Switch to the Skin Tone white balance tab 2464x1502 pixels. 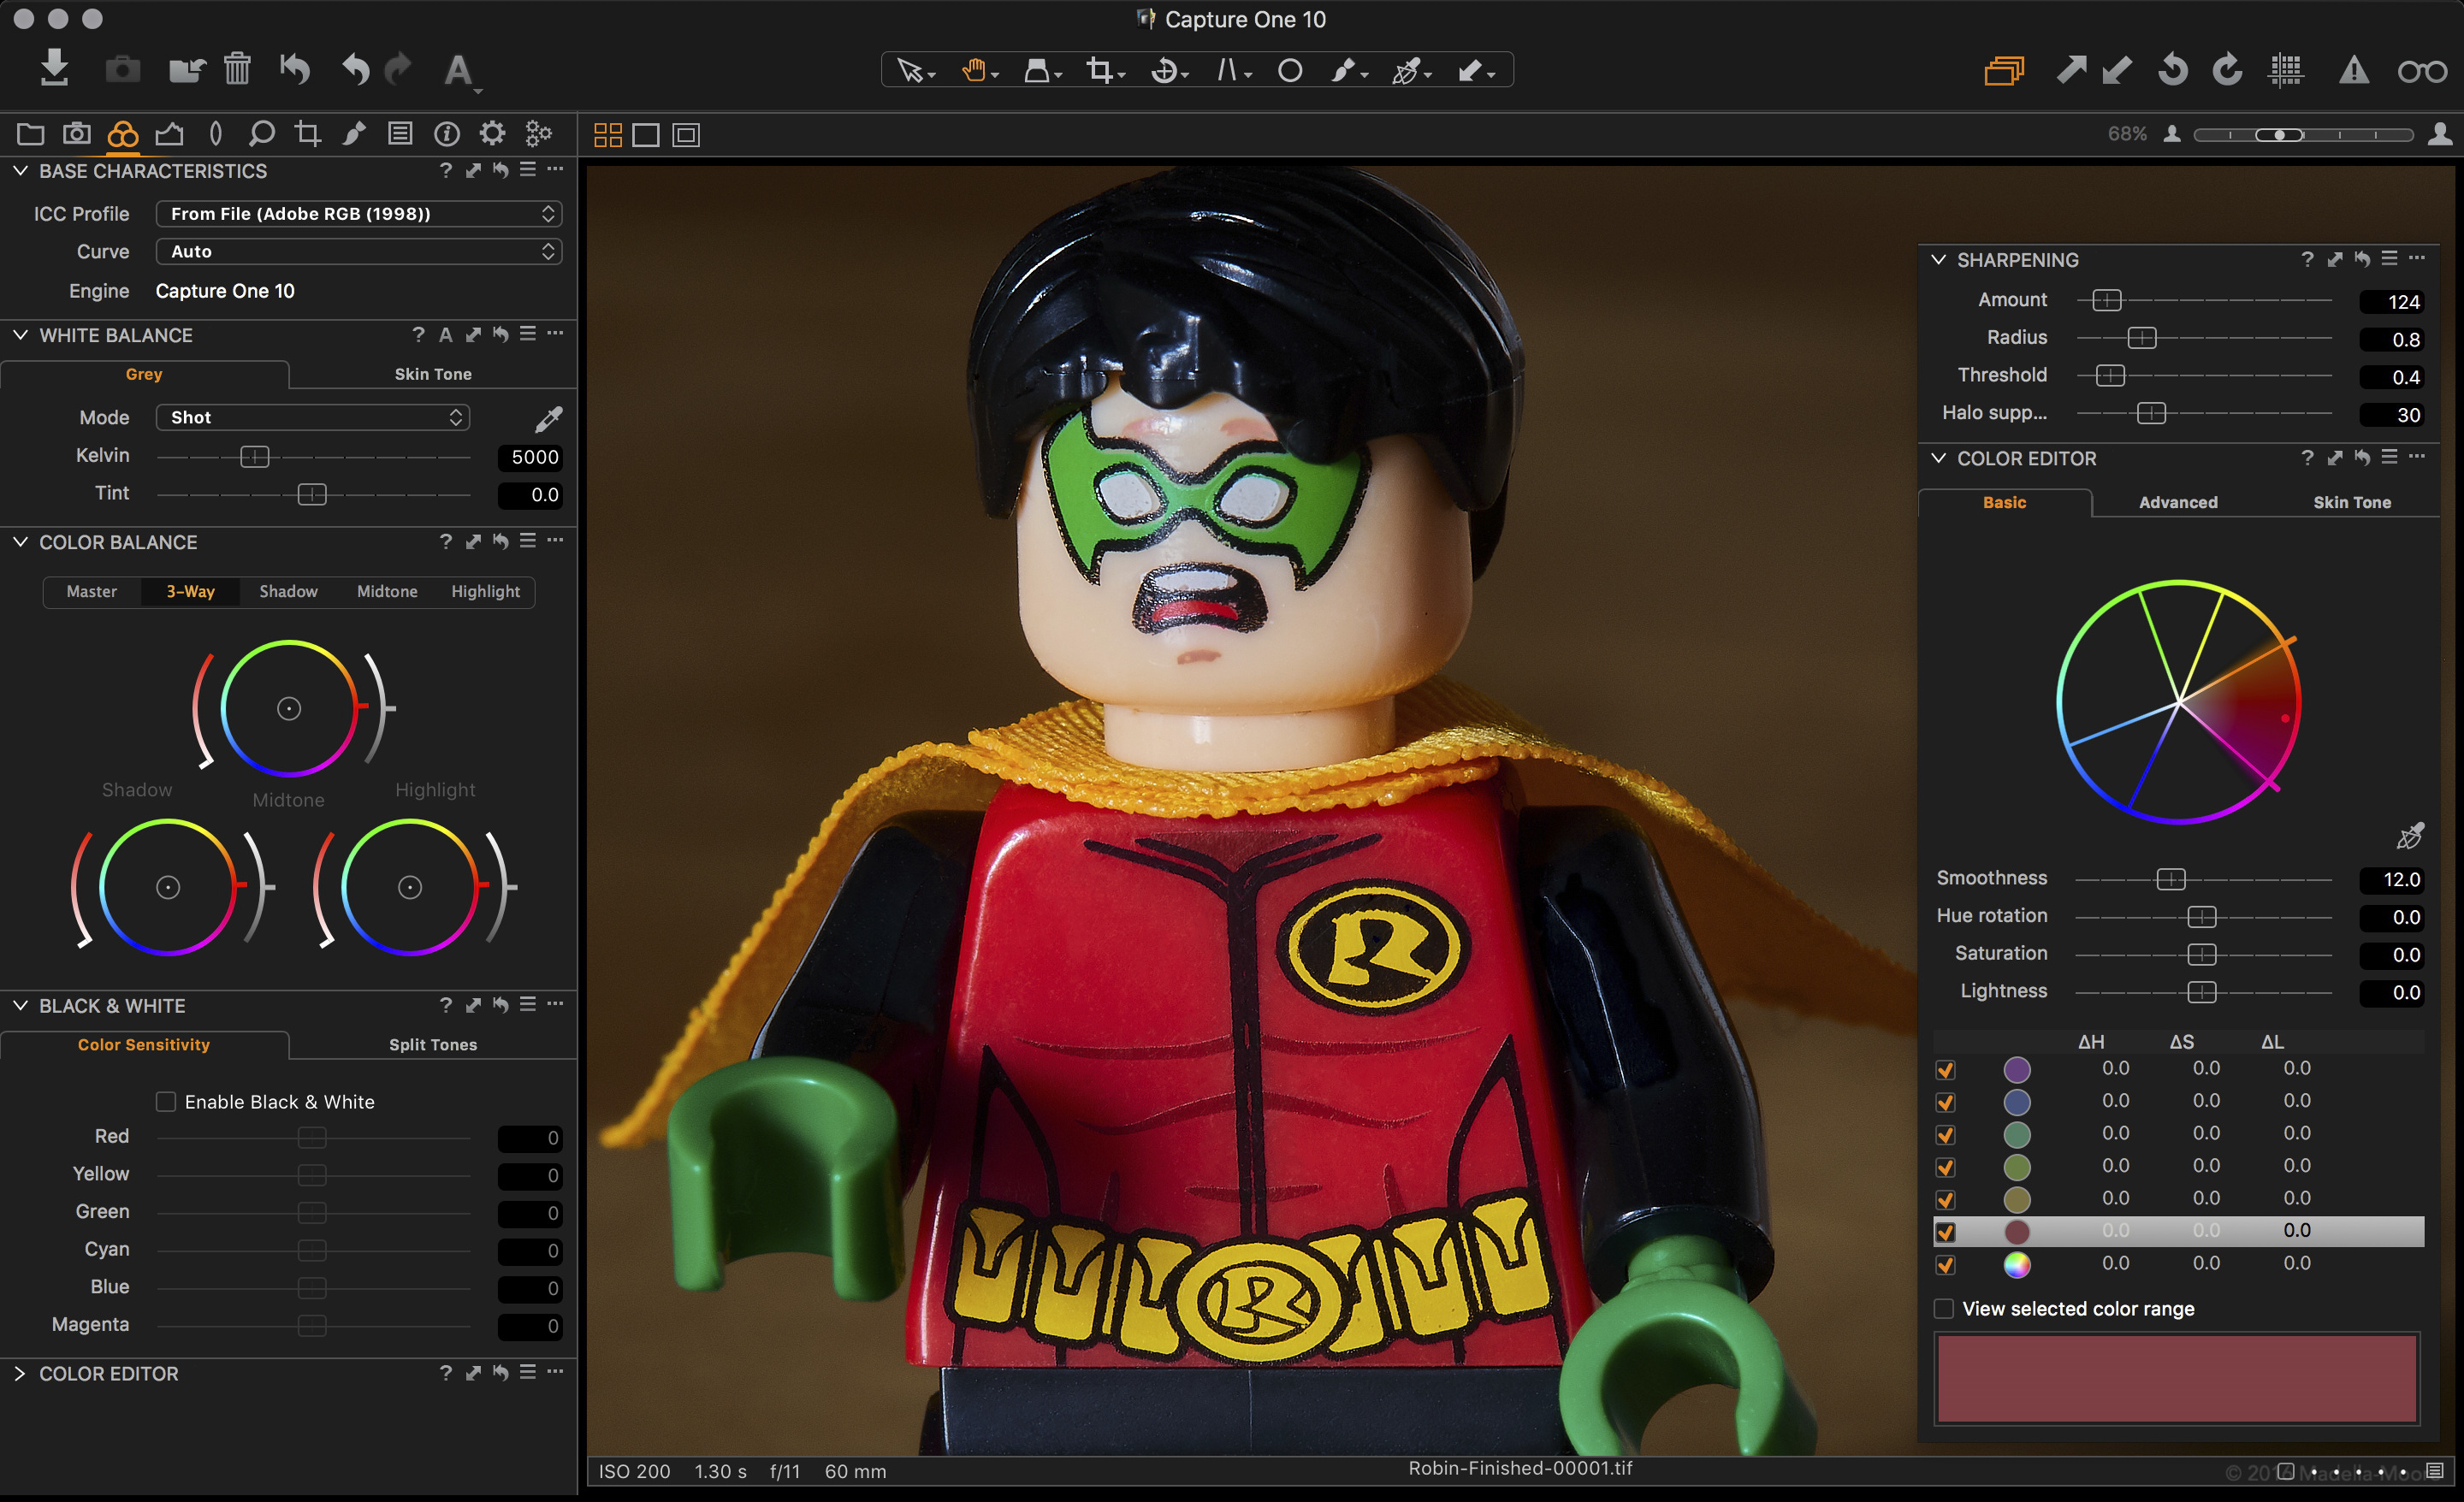[433, 374]
